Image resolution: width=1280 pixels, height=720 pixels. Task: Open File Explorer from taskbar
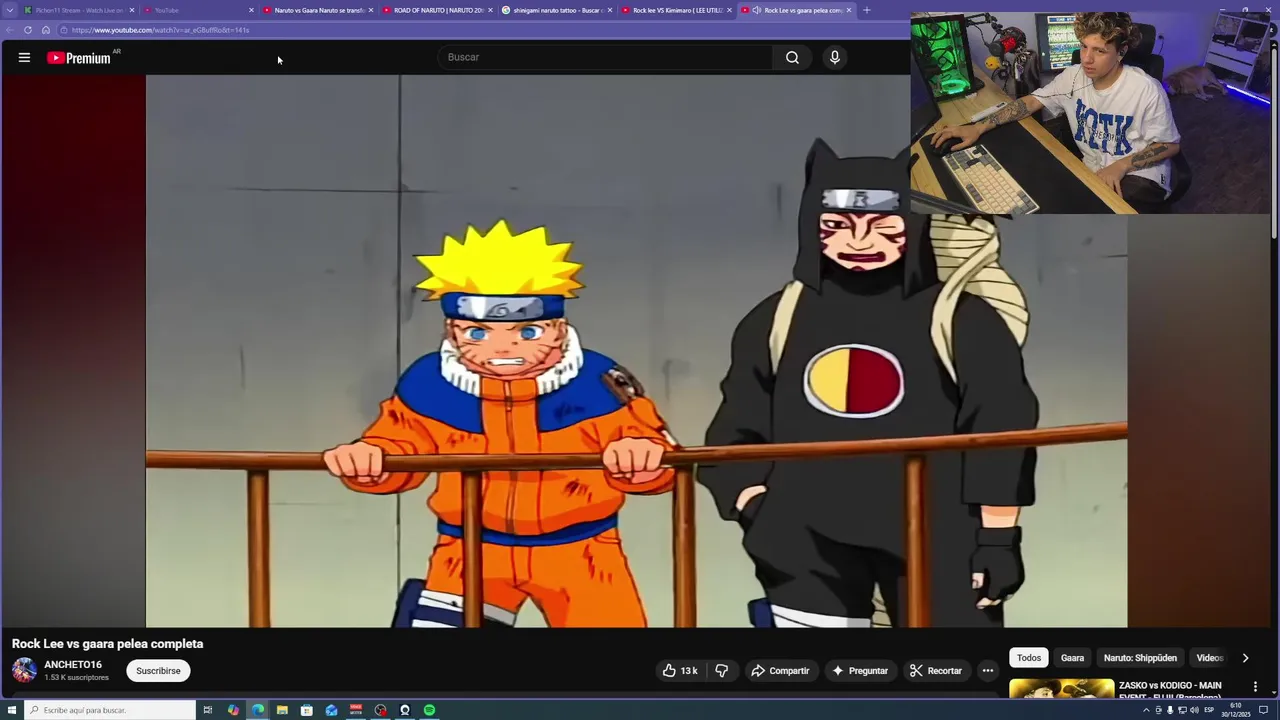(282, 710)
